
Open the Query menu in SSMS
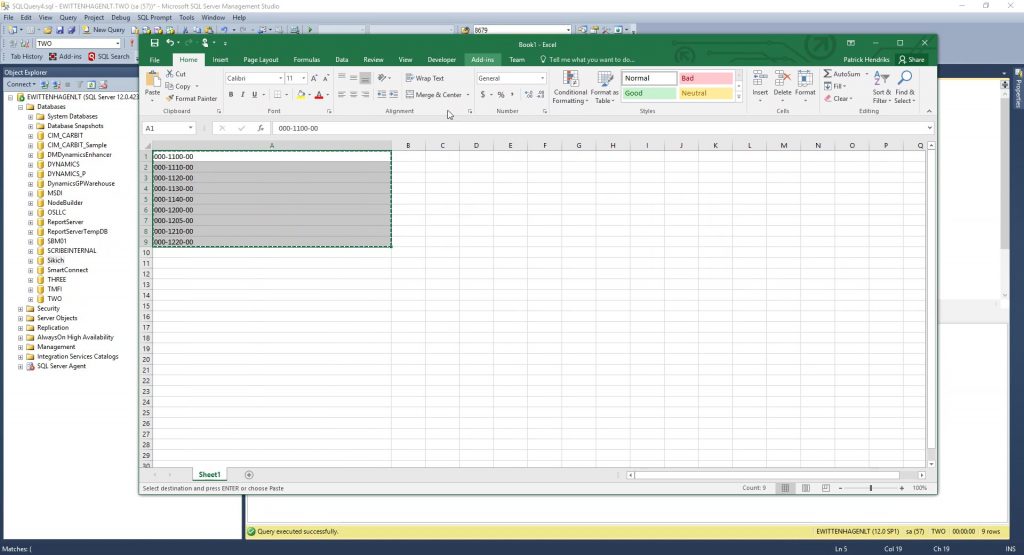68,17
